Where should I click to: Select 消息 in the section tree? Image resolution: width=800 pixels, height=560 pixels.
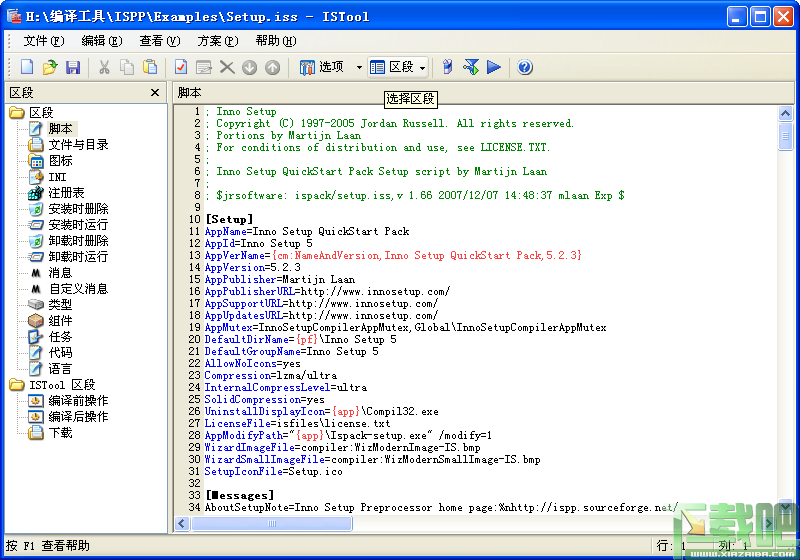coord(60,273)
